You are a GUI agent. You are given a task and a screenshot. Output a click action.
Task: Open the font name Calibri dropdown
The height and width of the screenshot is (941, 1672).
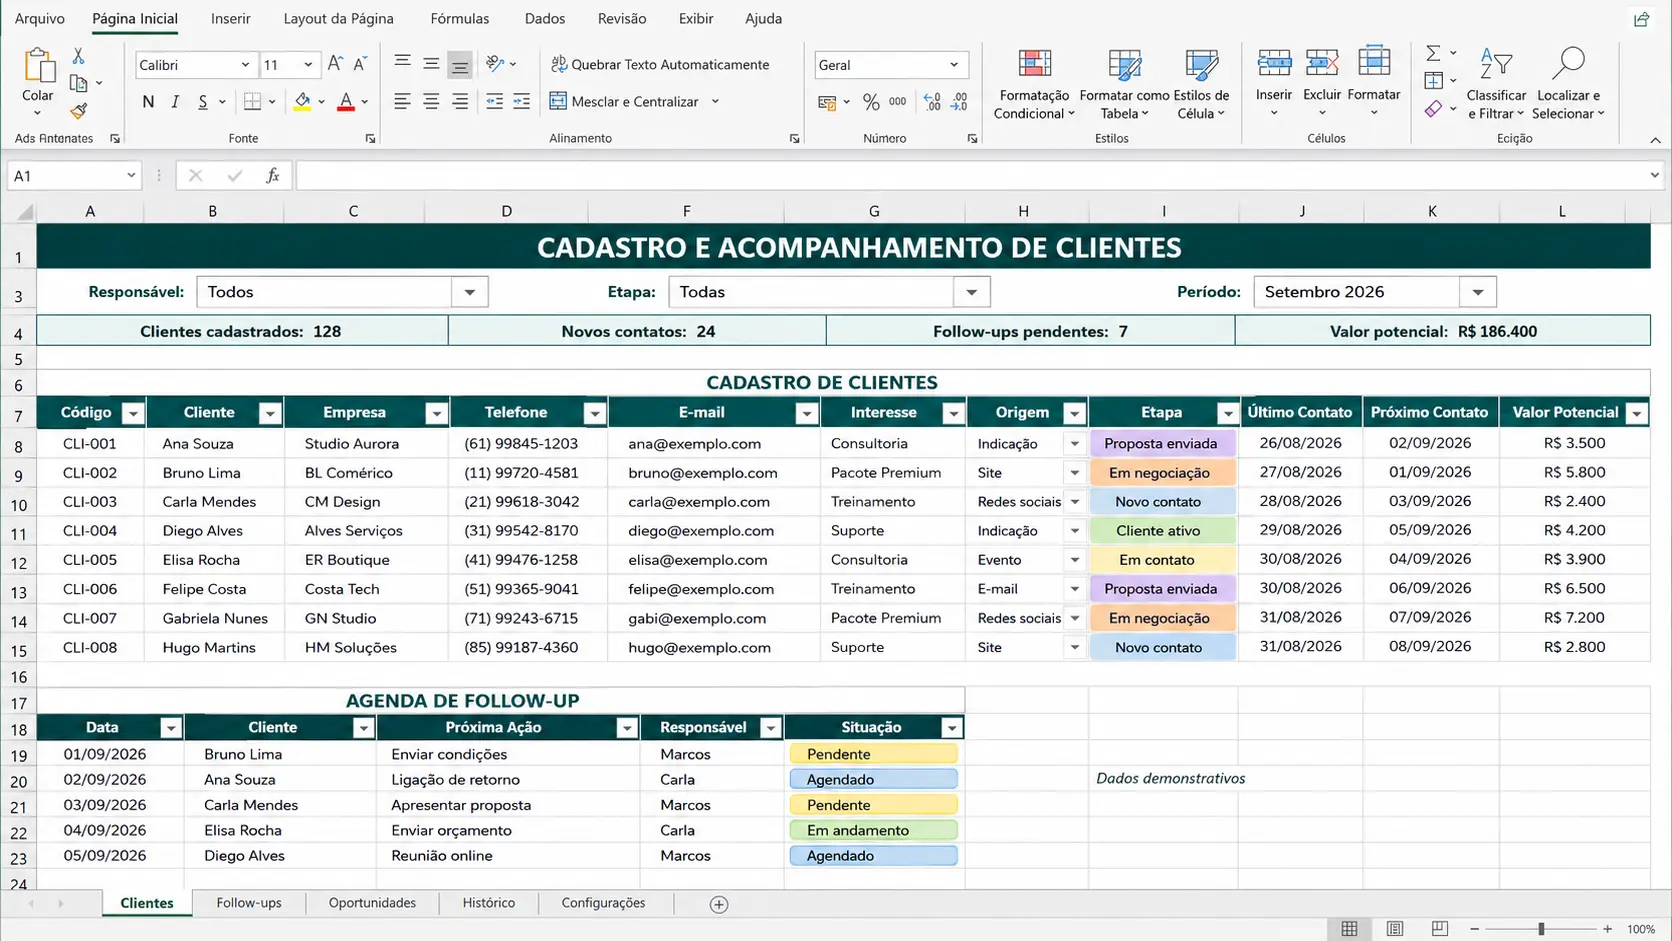(245, 65)
